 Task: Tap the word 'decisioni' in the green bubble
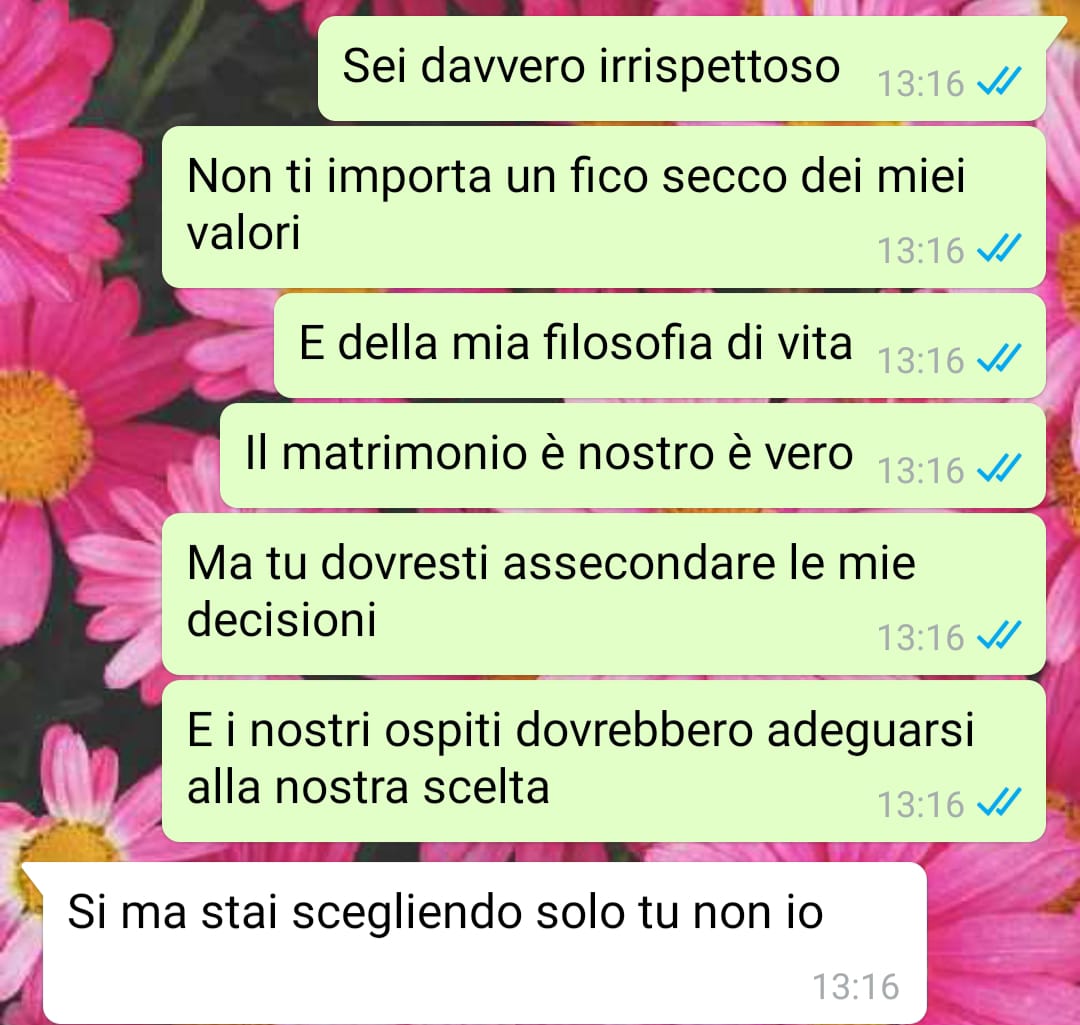click(282, 619)
